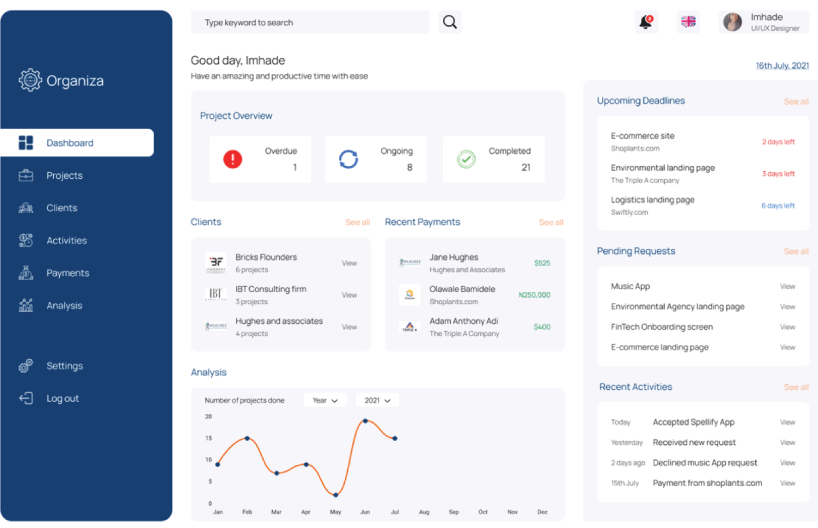This screenshot has height=528, width=818.
Task: View the IBT Consulting firm client
Action: click(350, 295)
